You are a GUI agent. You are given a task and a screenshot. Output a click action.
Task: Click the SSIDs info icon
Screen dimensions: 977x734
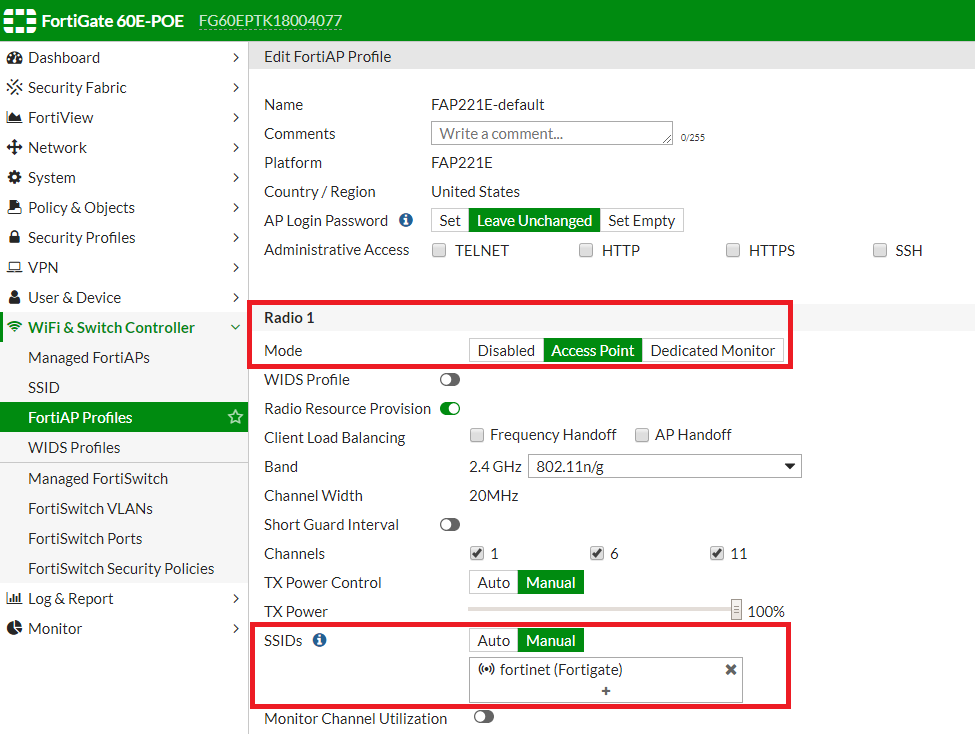[x=319, y=640]
